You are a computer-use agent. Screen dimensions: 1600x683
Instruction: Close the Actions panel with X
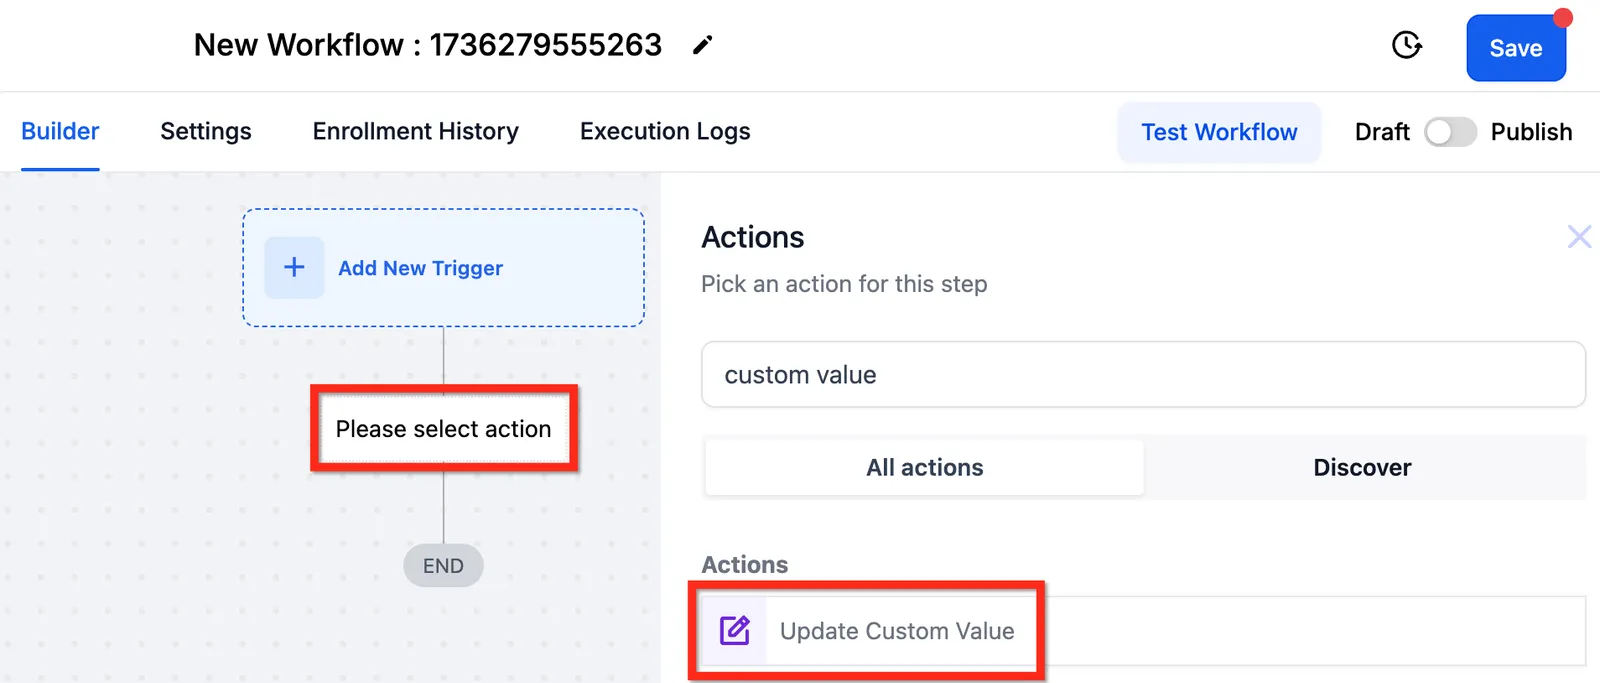tap(1579, 237)
